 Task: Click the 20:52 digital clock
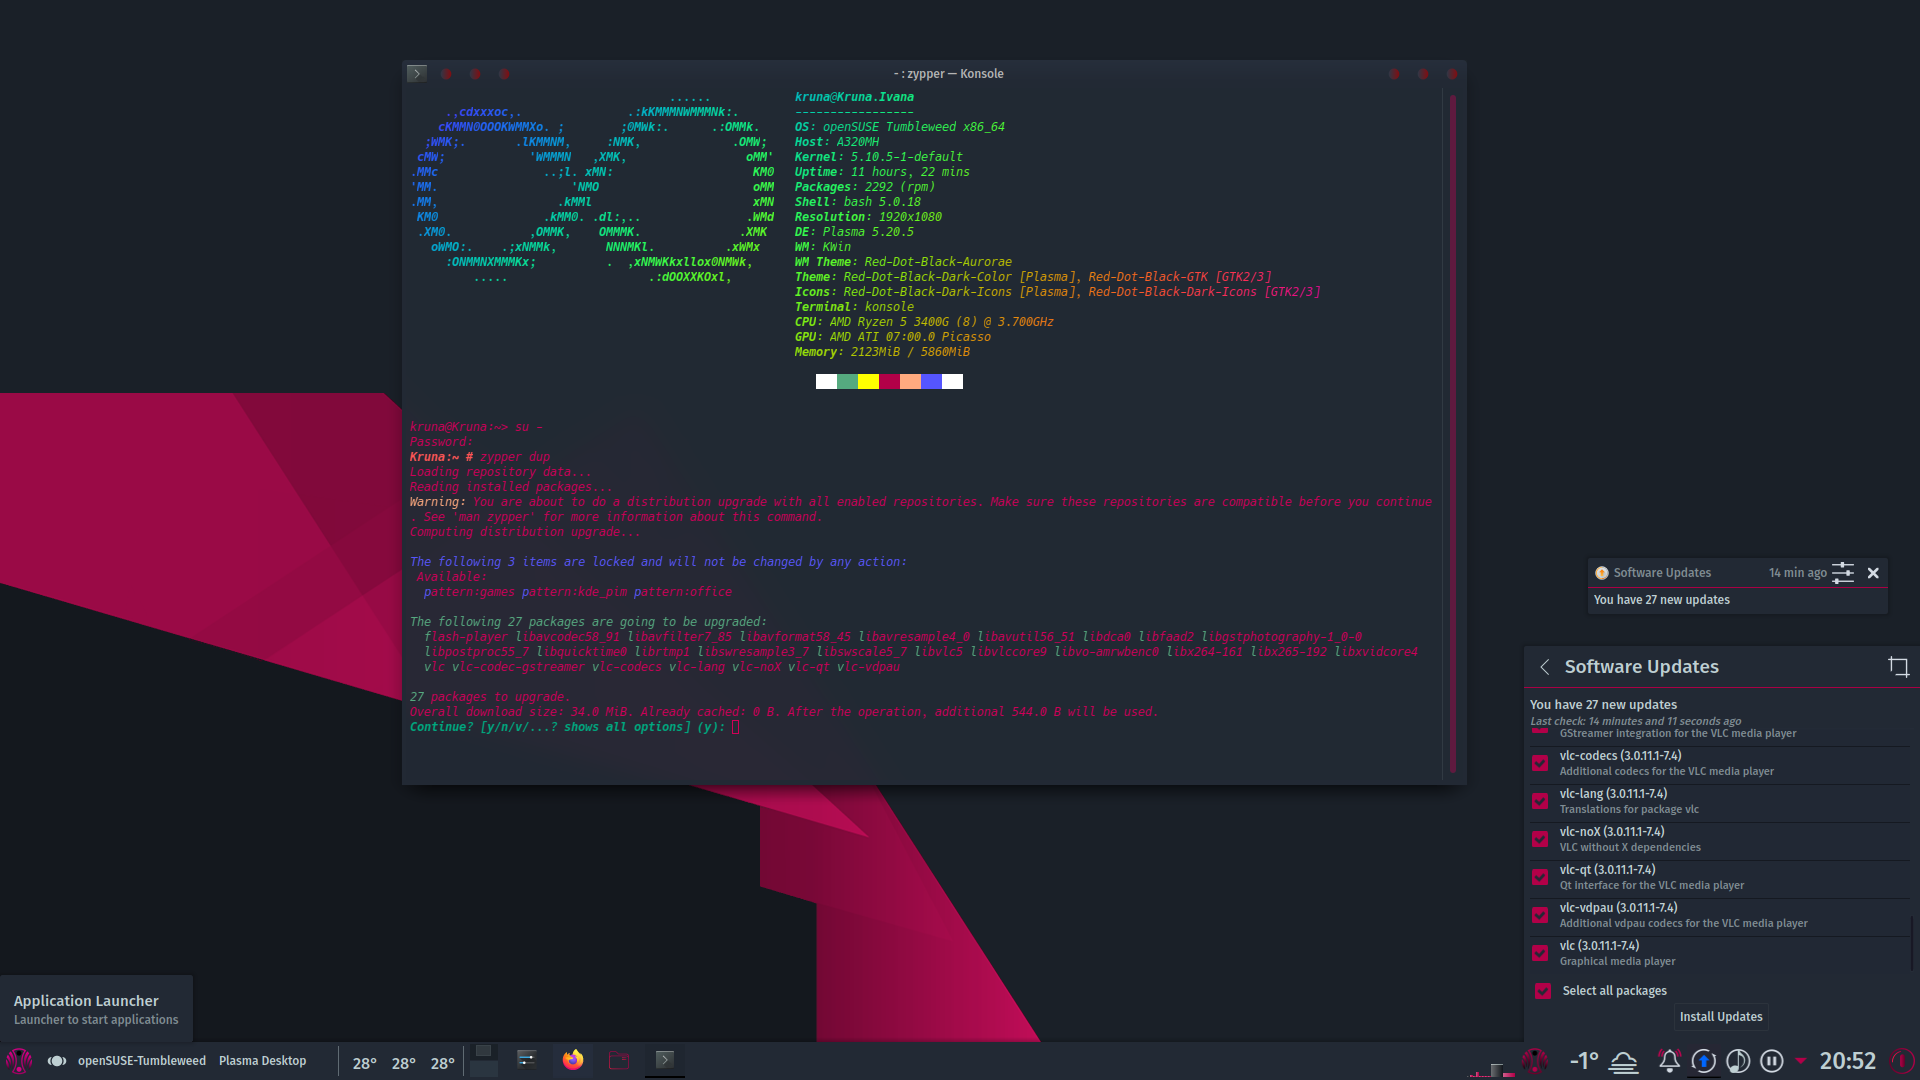[1847, 1061]
